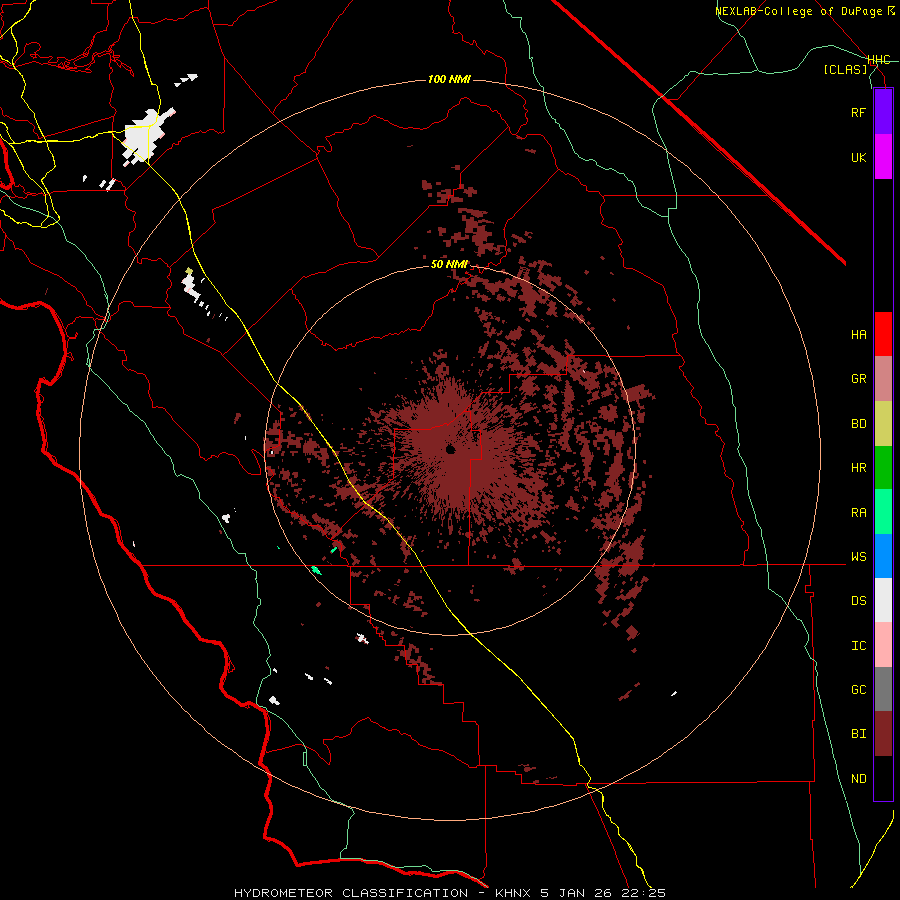Click the GC gray legend swatch
This screenshot has width=900, height=900.
coord(883,689)
